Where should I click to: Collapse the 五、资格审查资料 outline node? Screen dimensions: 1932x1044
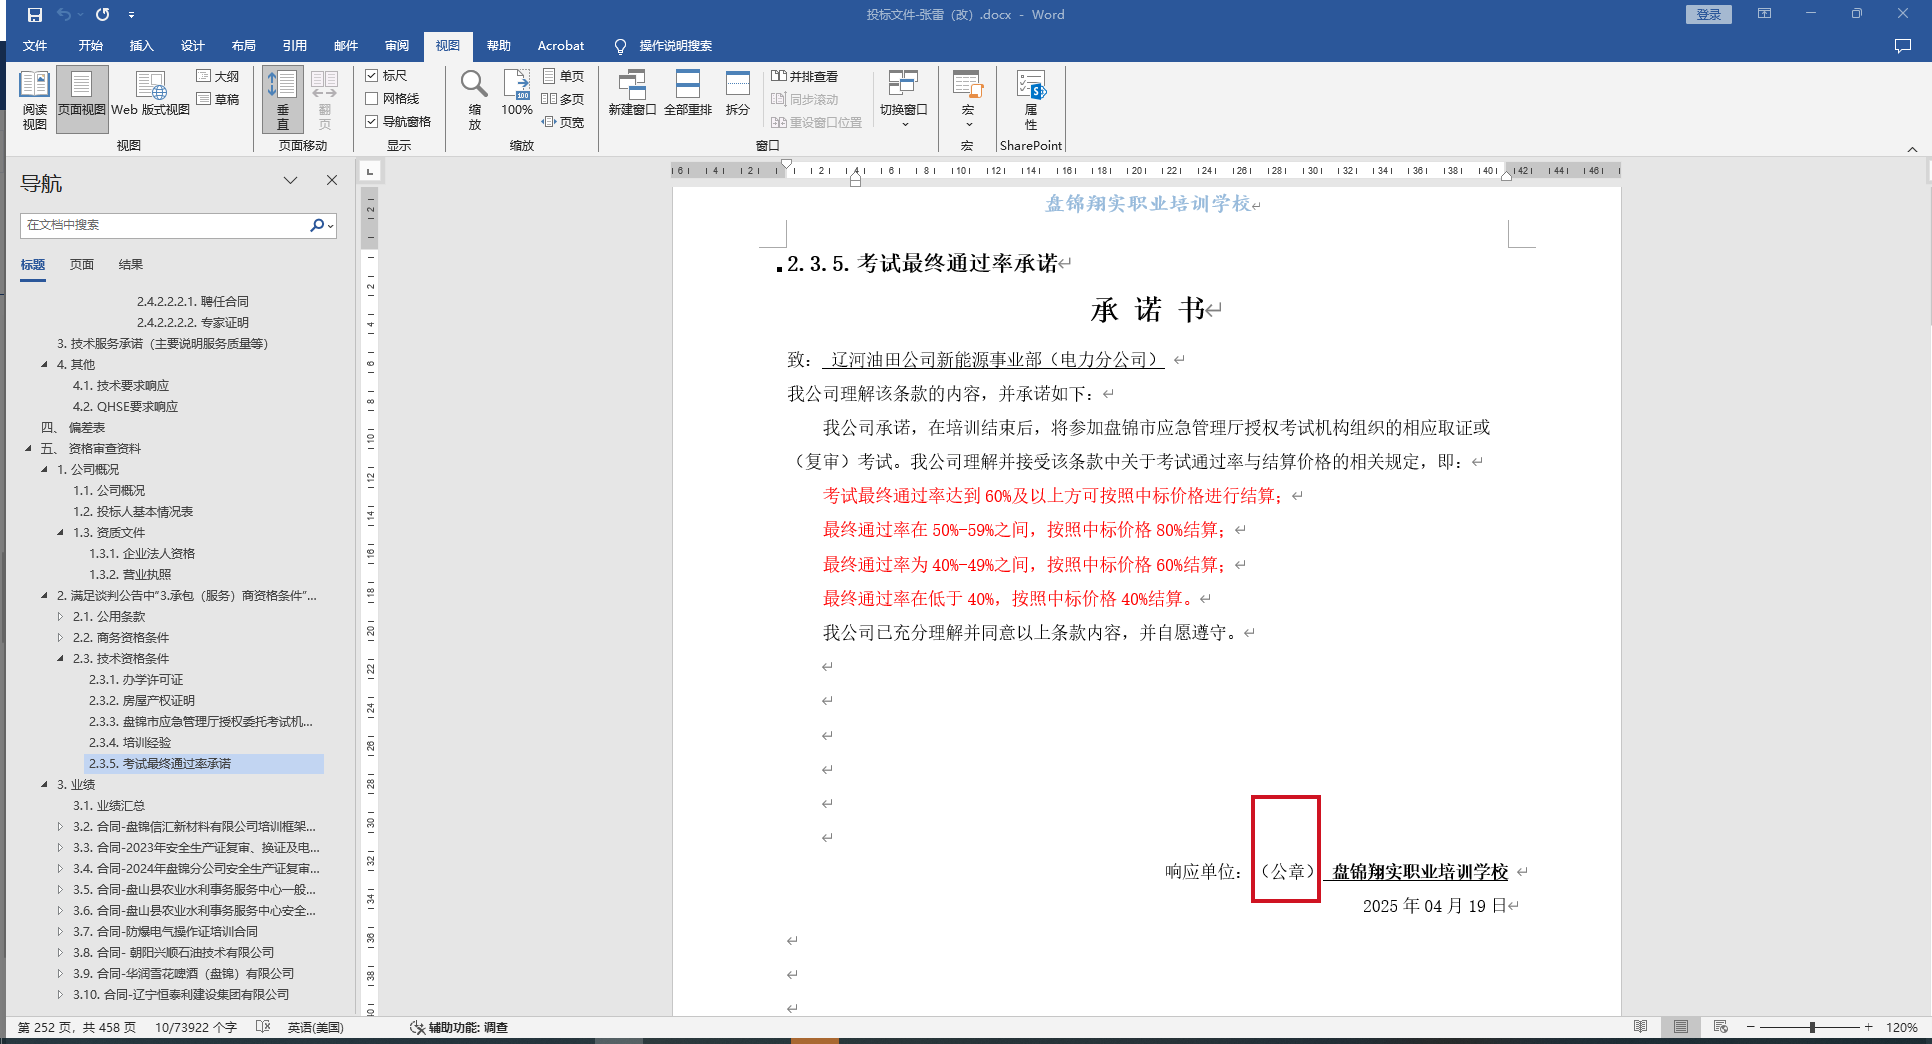coord(28,449)
